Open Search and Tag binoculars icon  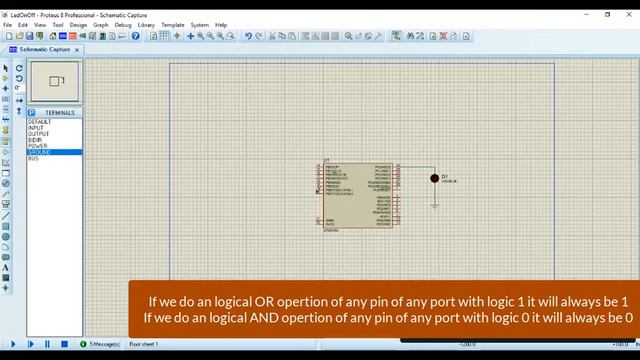pyautogui.click(x=410, y=36)
